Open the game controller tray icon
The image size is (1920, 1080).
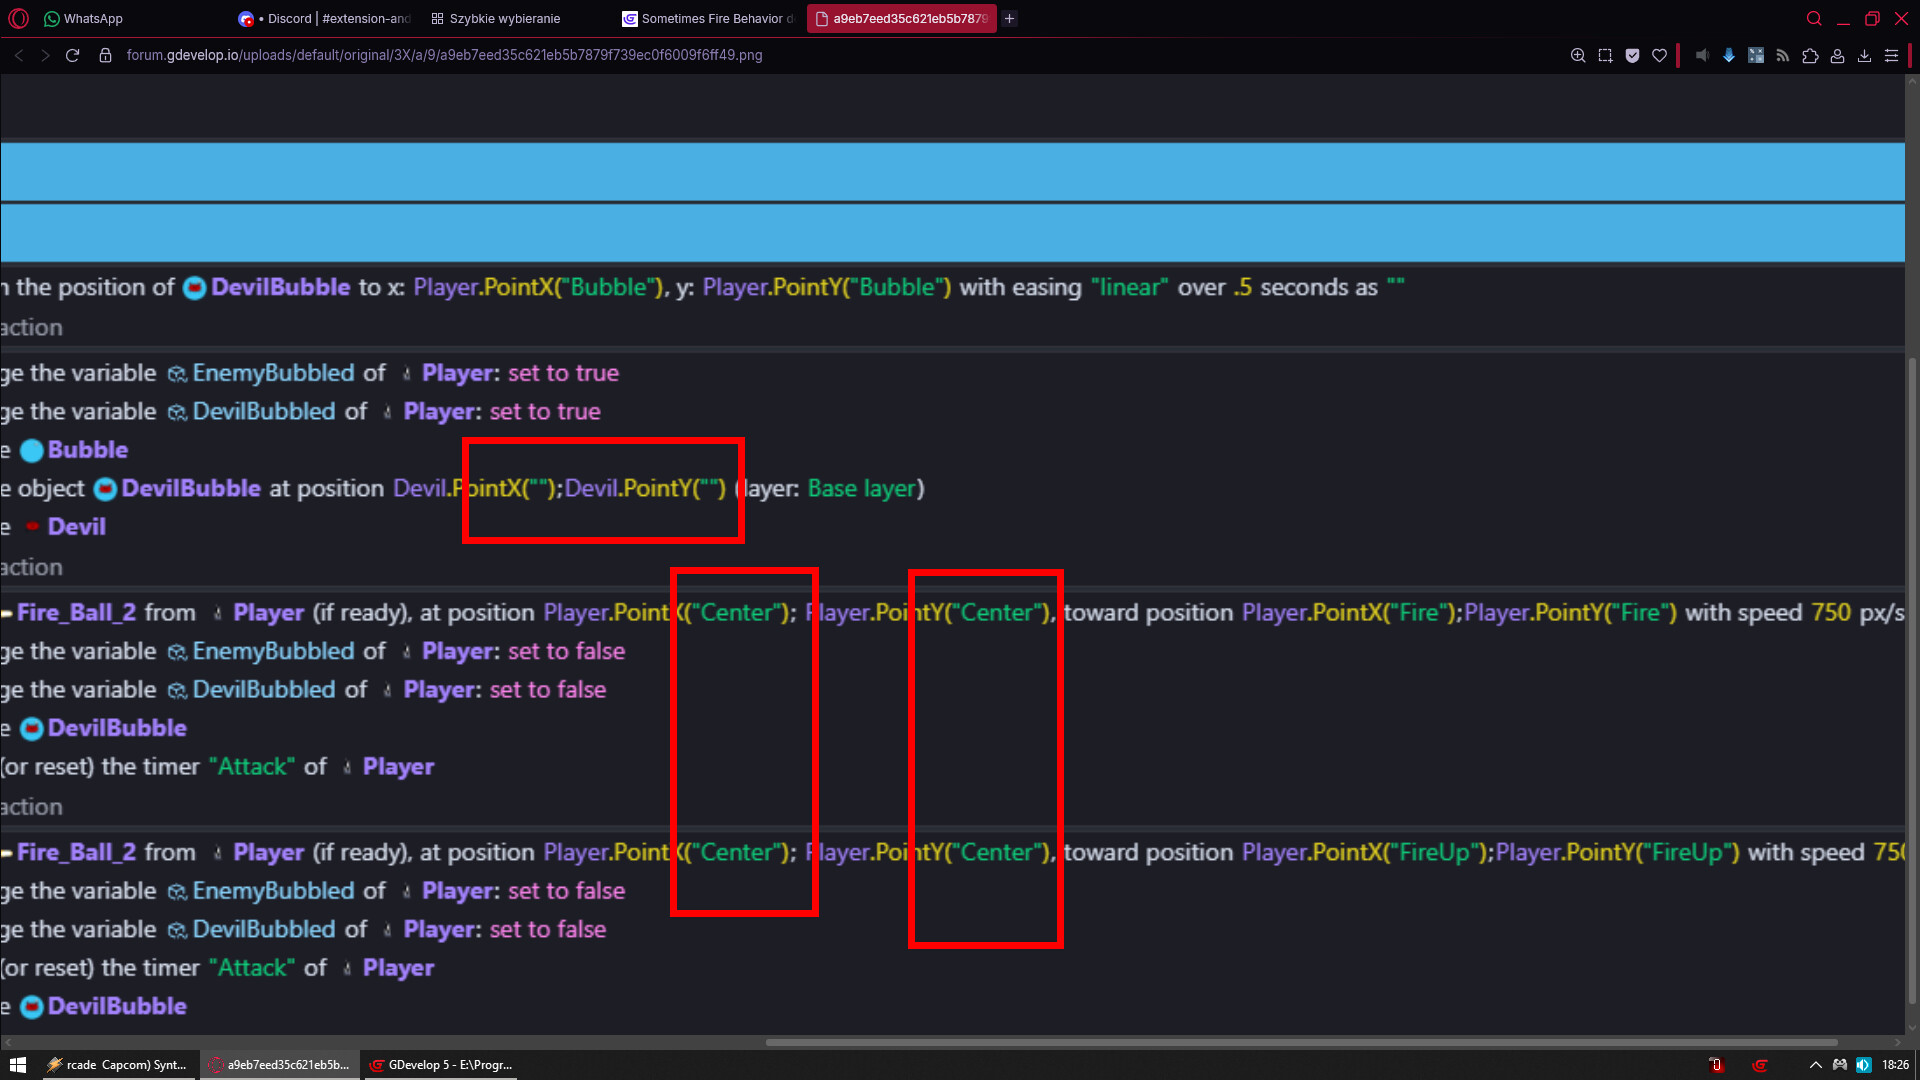1839,1065
